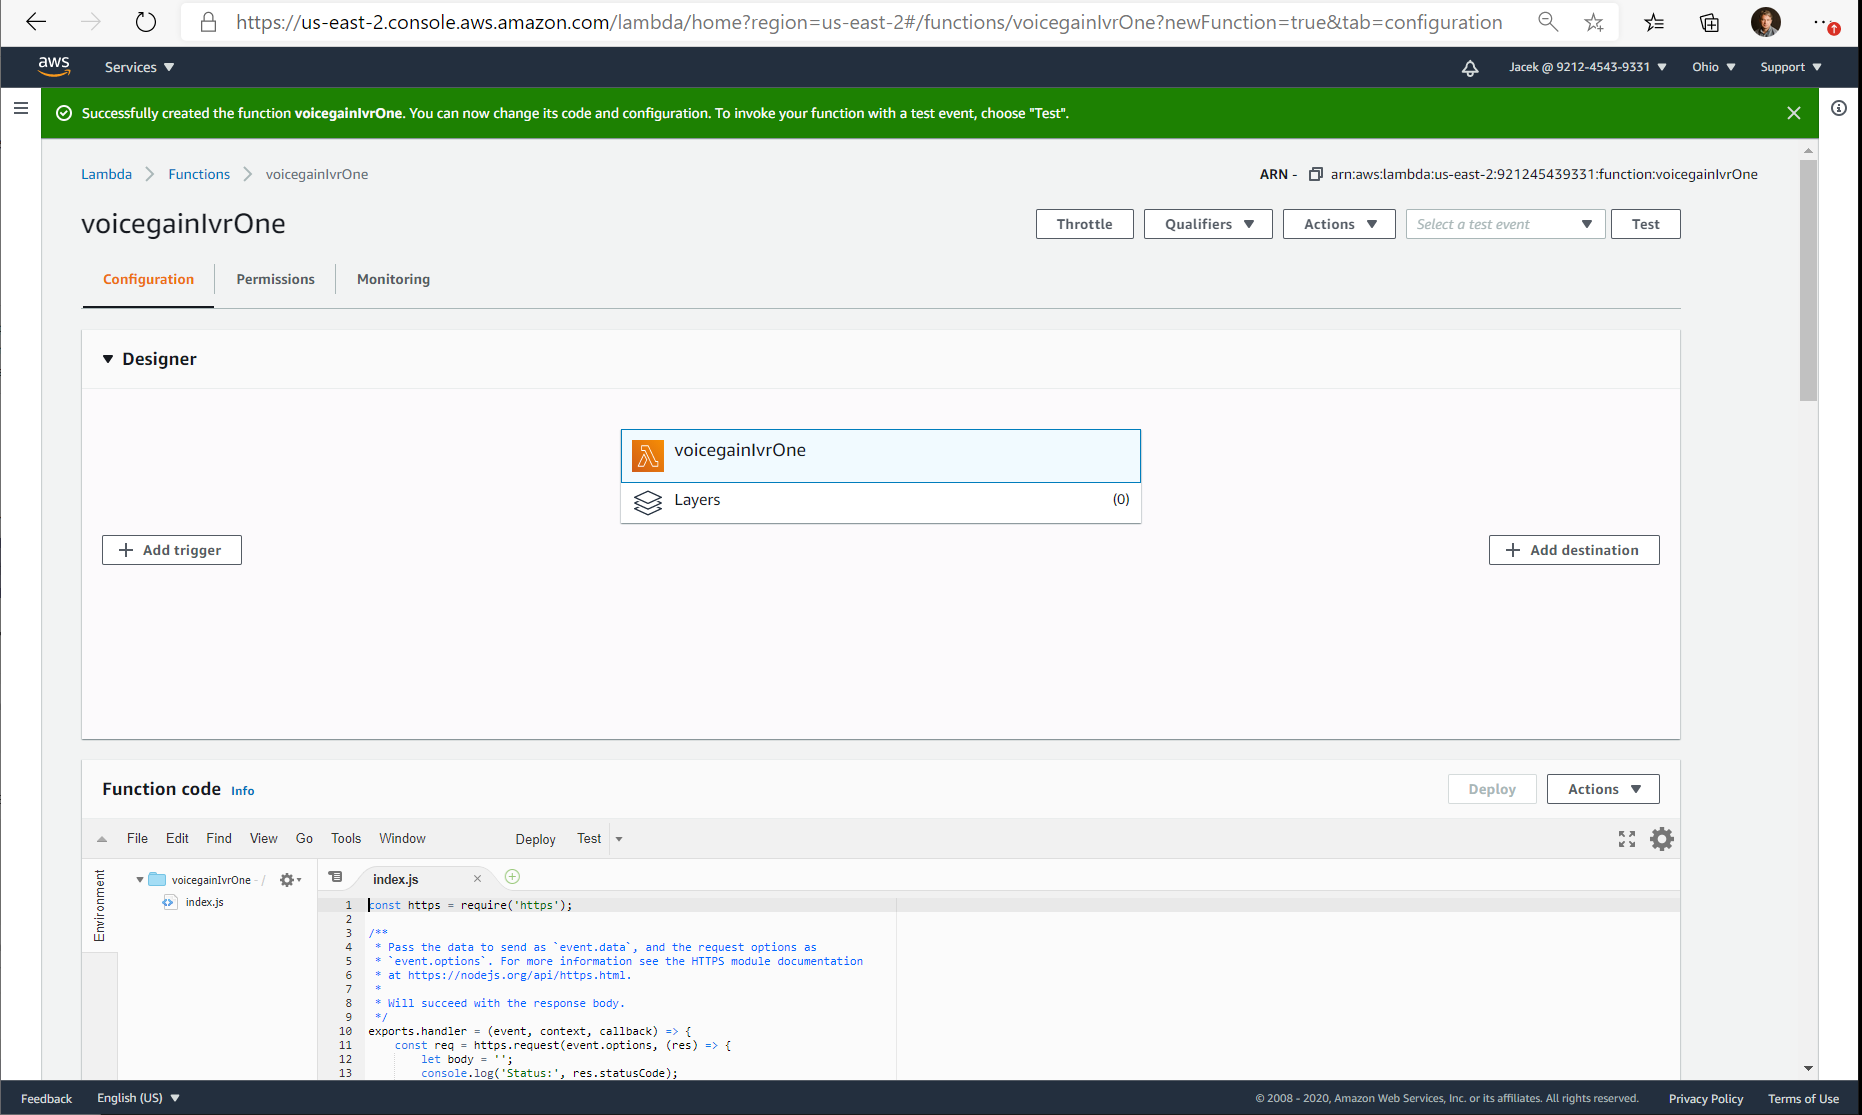Open the Ohio region dropdown
This screenshot has width=1862, height=1115.
click(1714, 67)
